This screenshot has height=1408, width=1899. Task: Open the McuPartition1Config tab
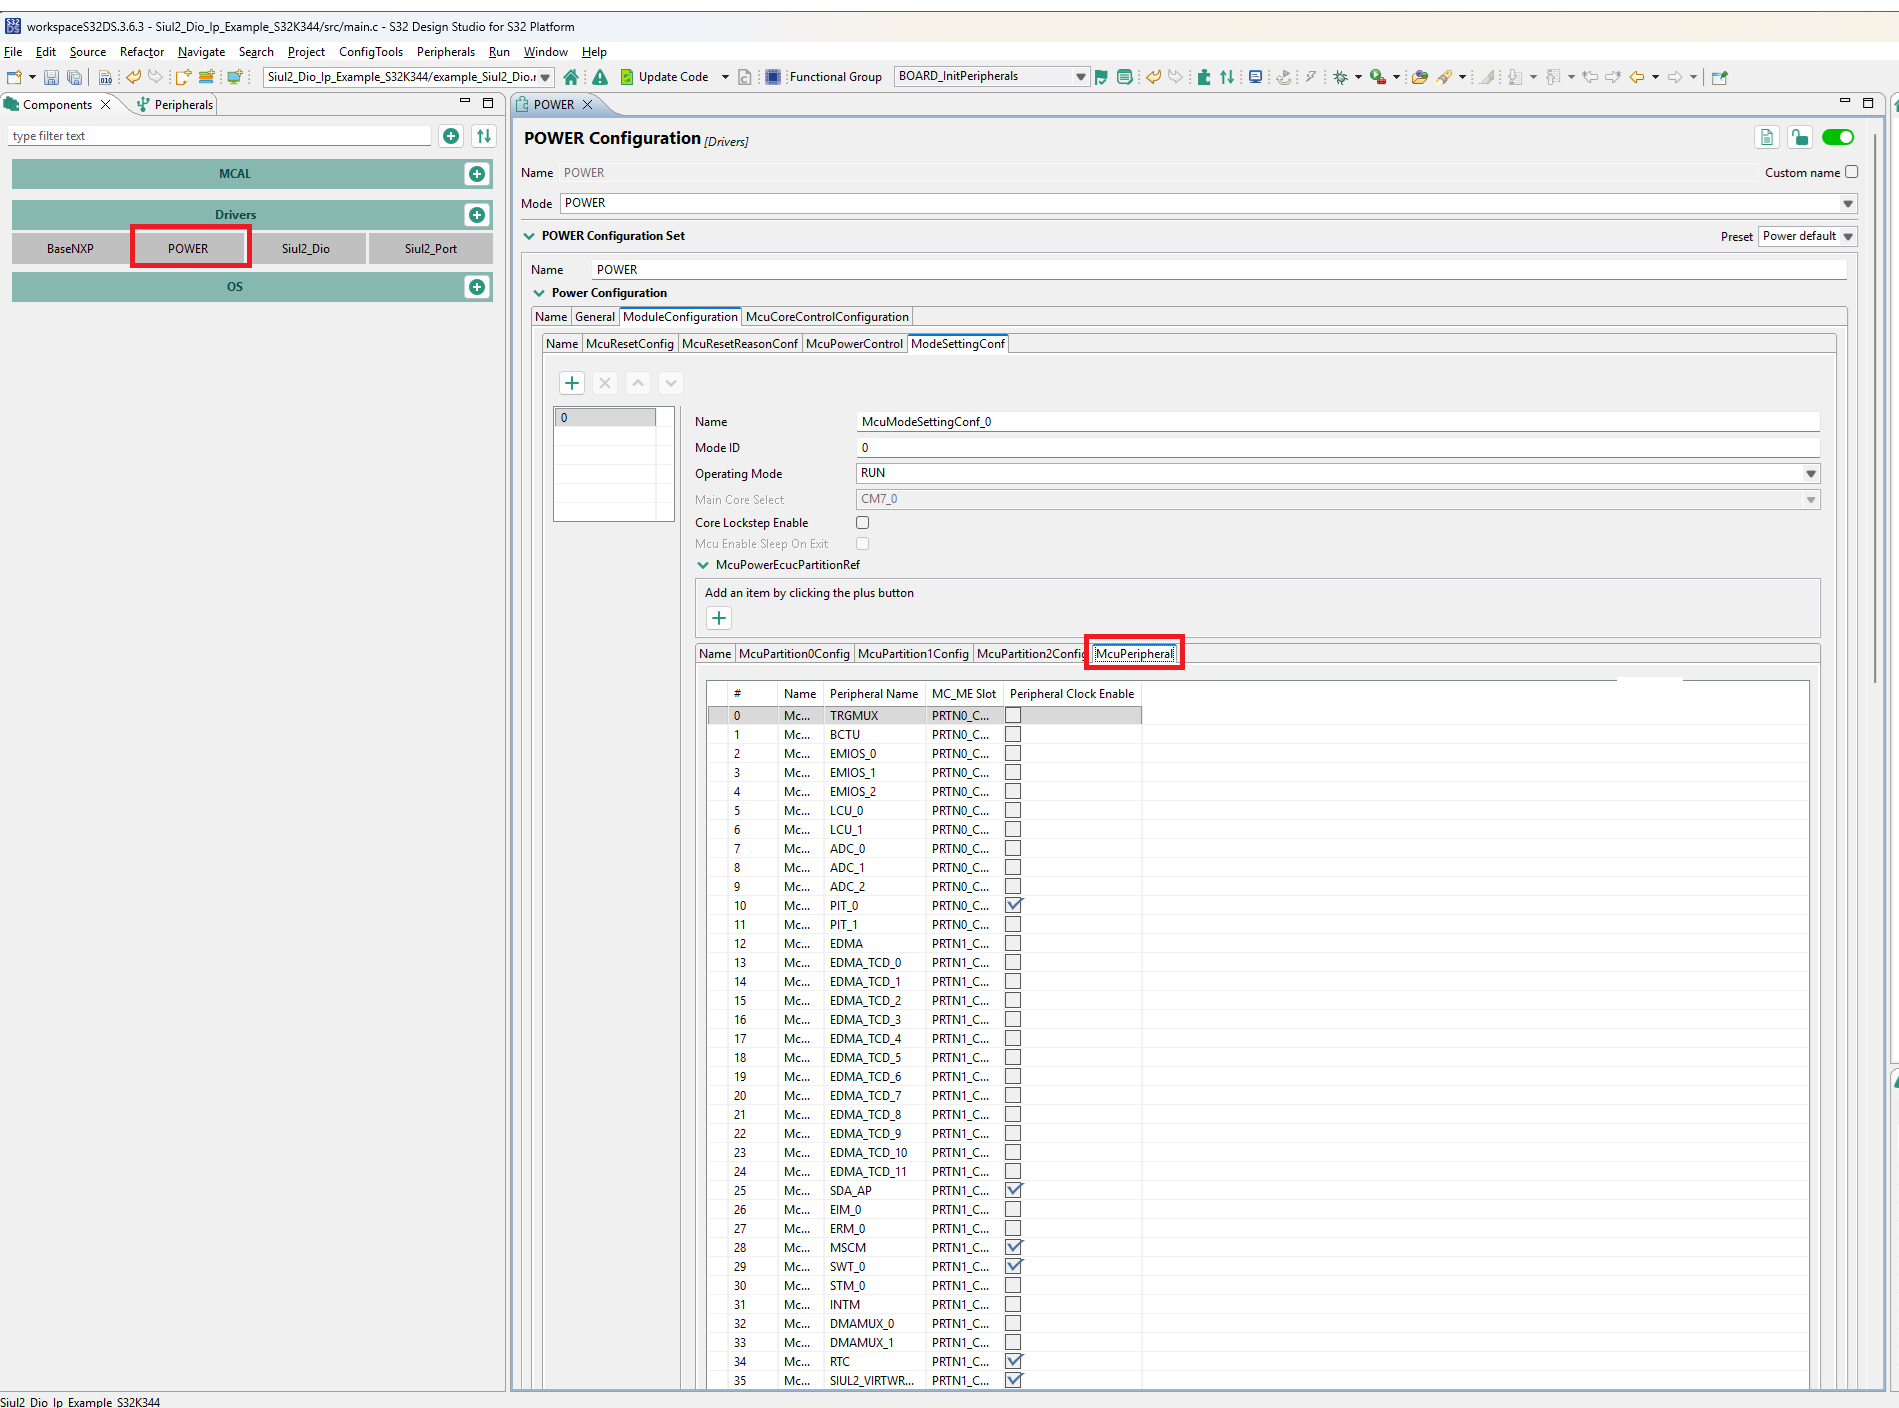point(913,654)
